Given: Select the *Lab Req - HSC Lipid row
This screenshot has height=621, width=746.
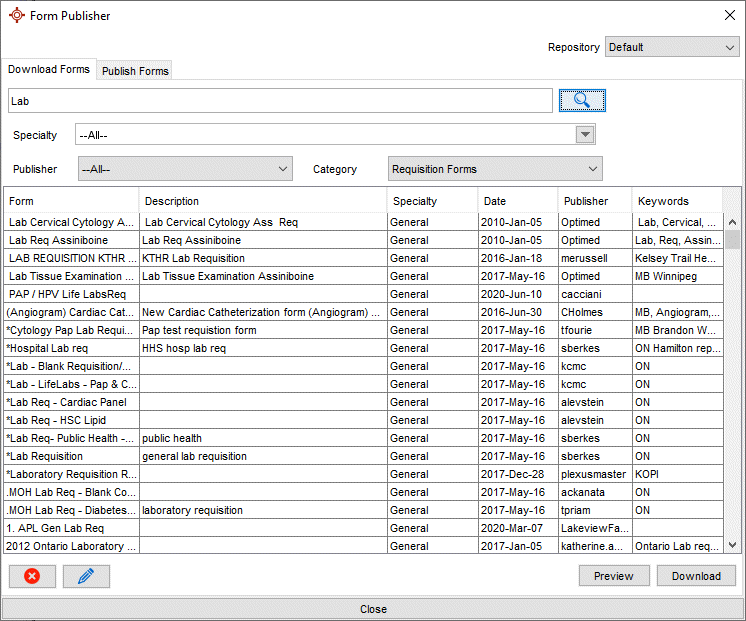Looking at the screenshot, I should pyautogui.click(x=363, y=420).
